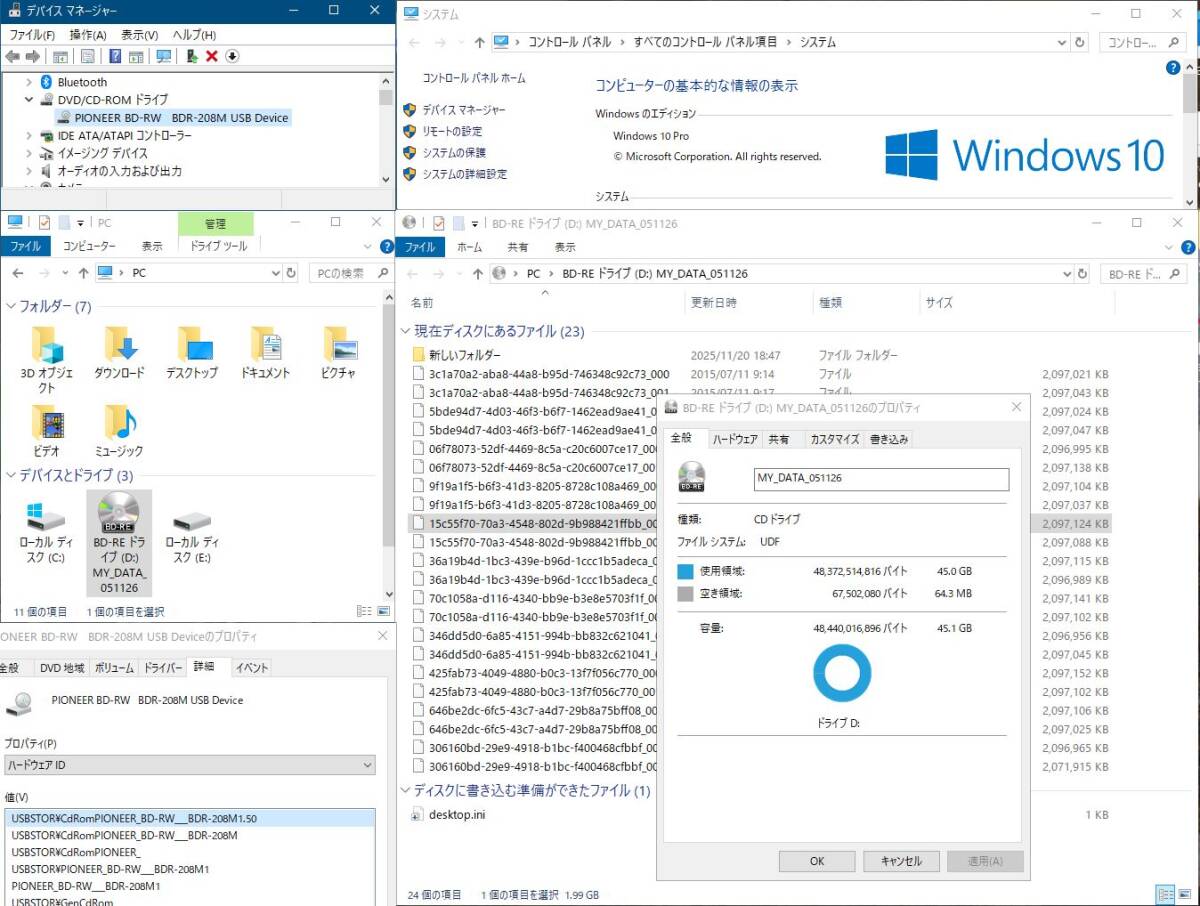The width and height of the screenshot is (1200, 906).
Task: Select the ダウンロード folder in PC window
Action: pyautogui.click(x=120, y=353)
